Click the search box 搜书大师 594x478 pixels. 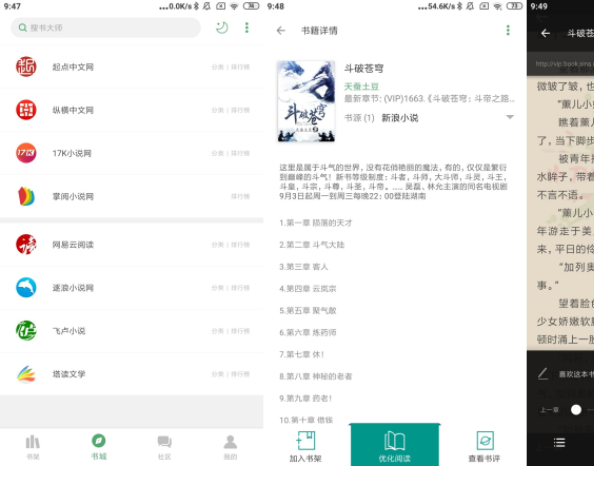[106, 28]
